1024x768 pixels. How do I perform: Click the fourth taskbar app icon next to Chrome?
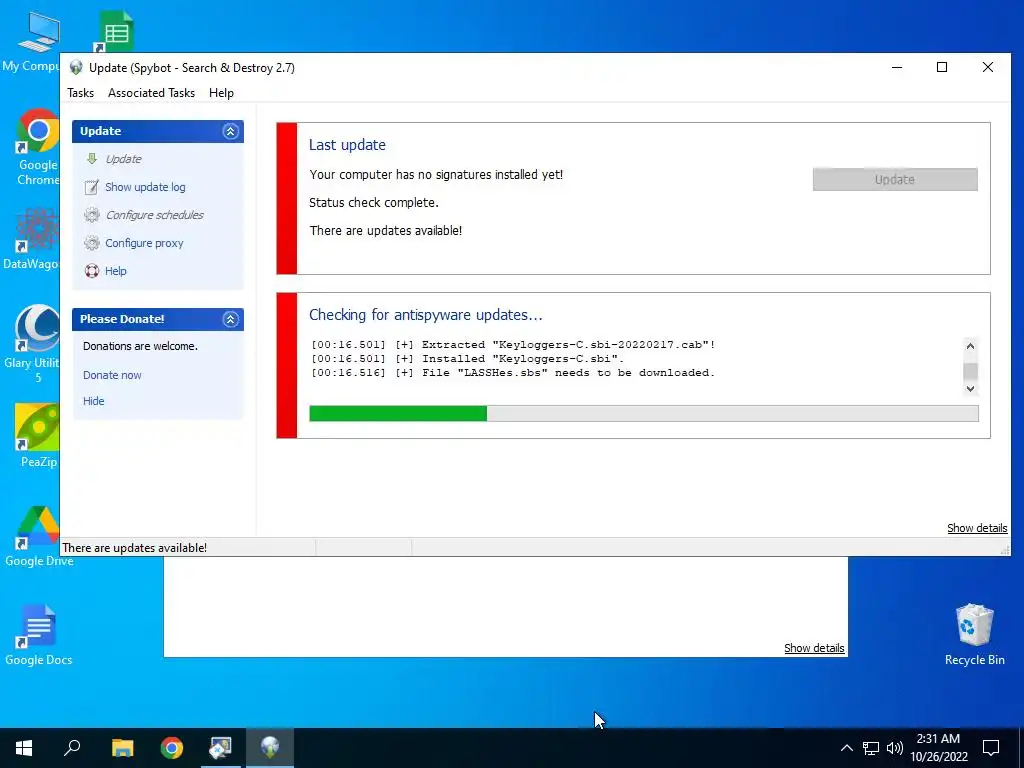221,748
